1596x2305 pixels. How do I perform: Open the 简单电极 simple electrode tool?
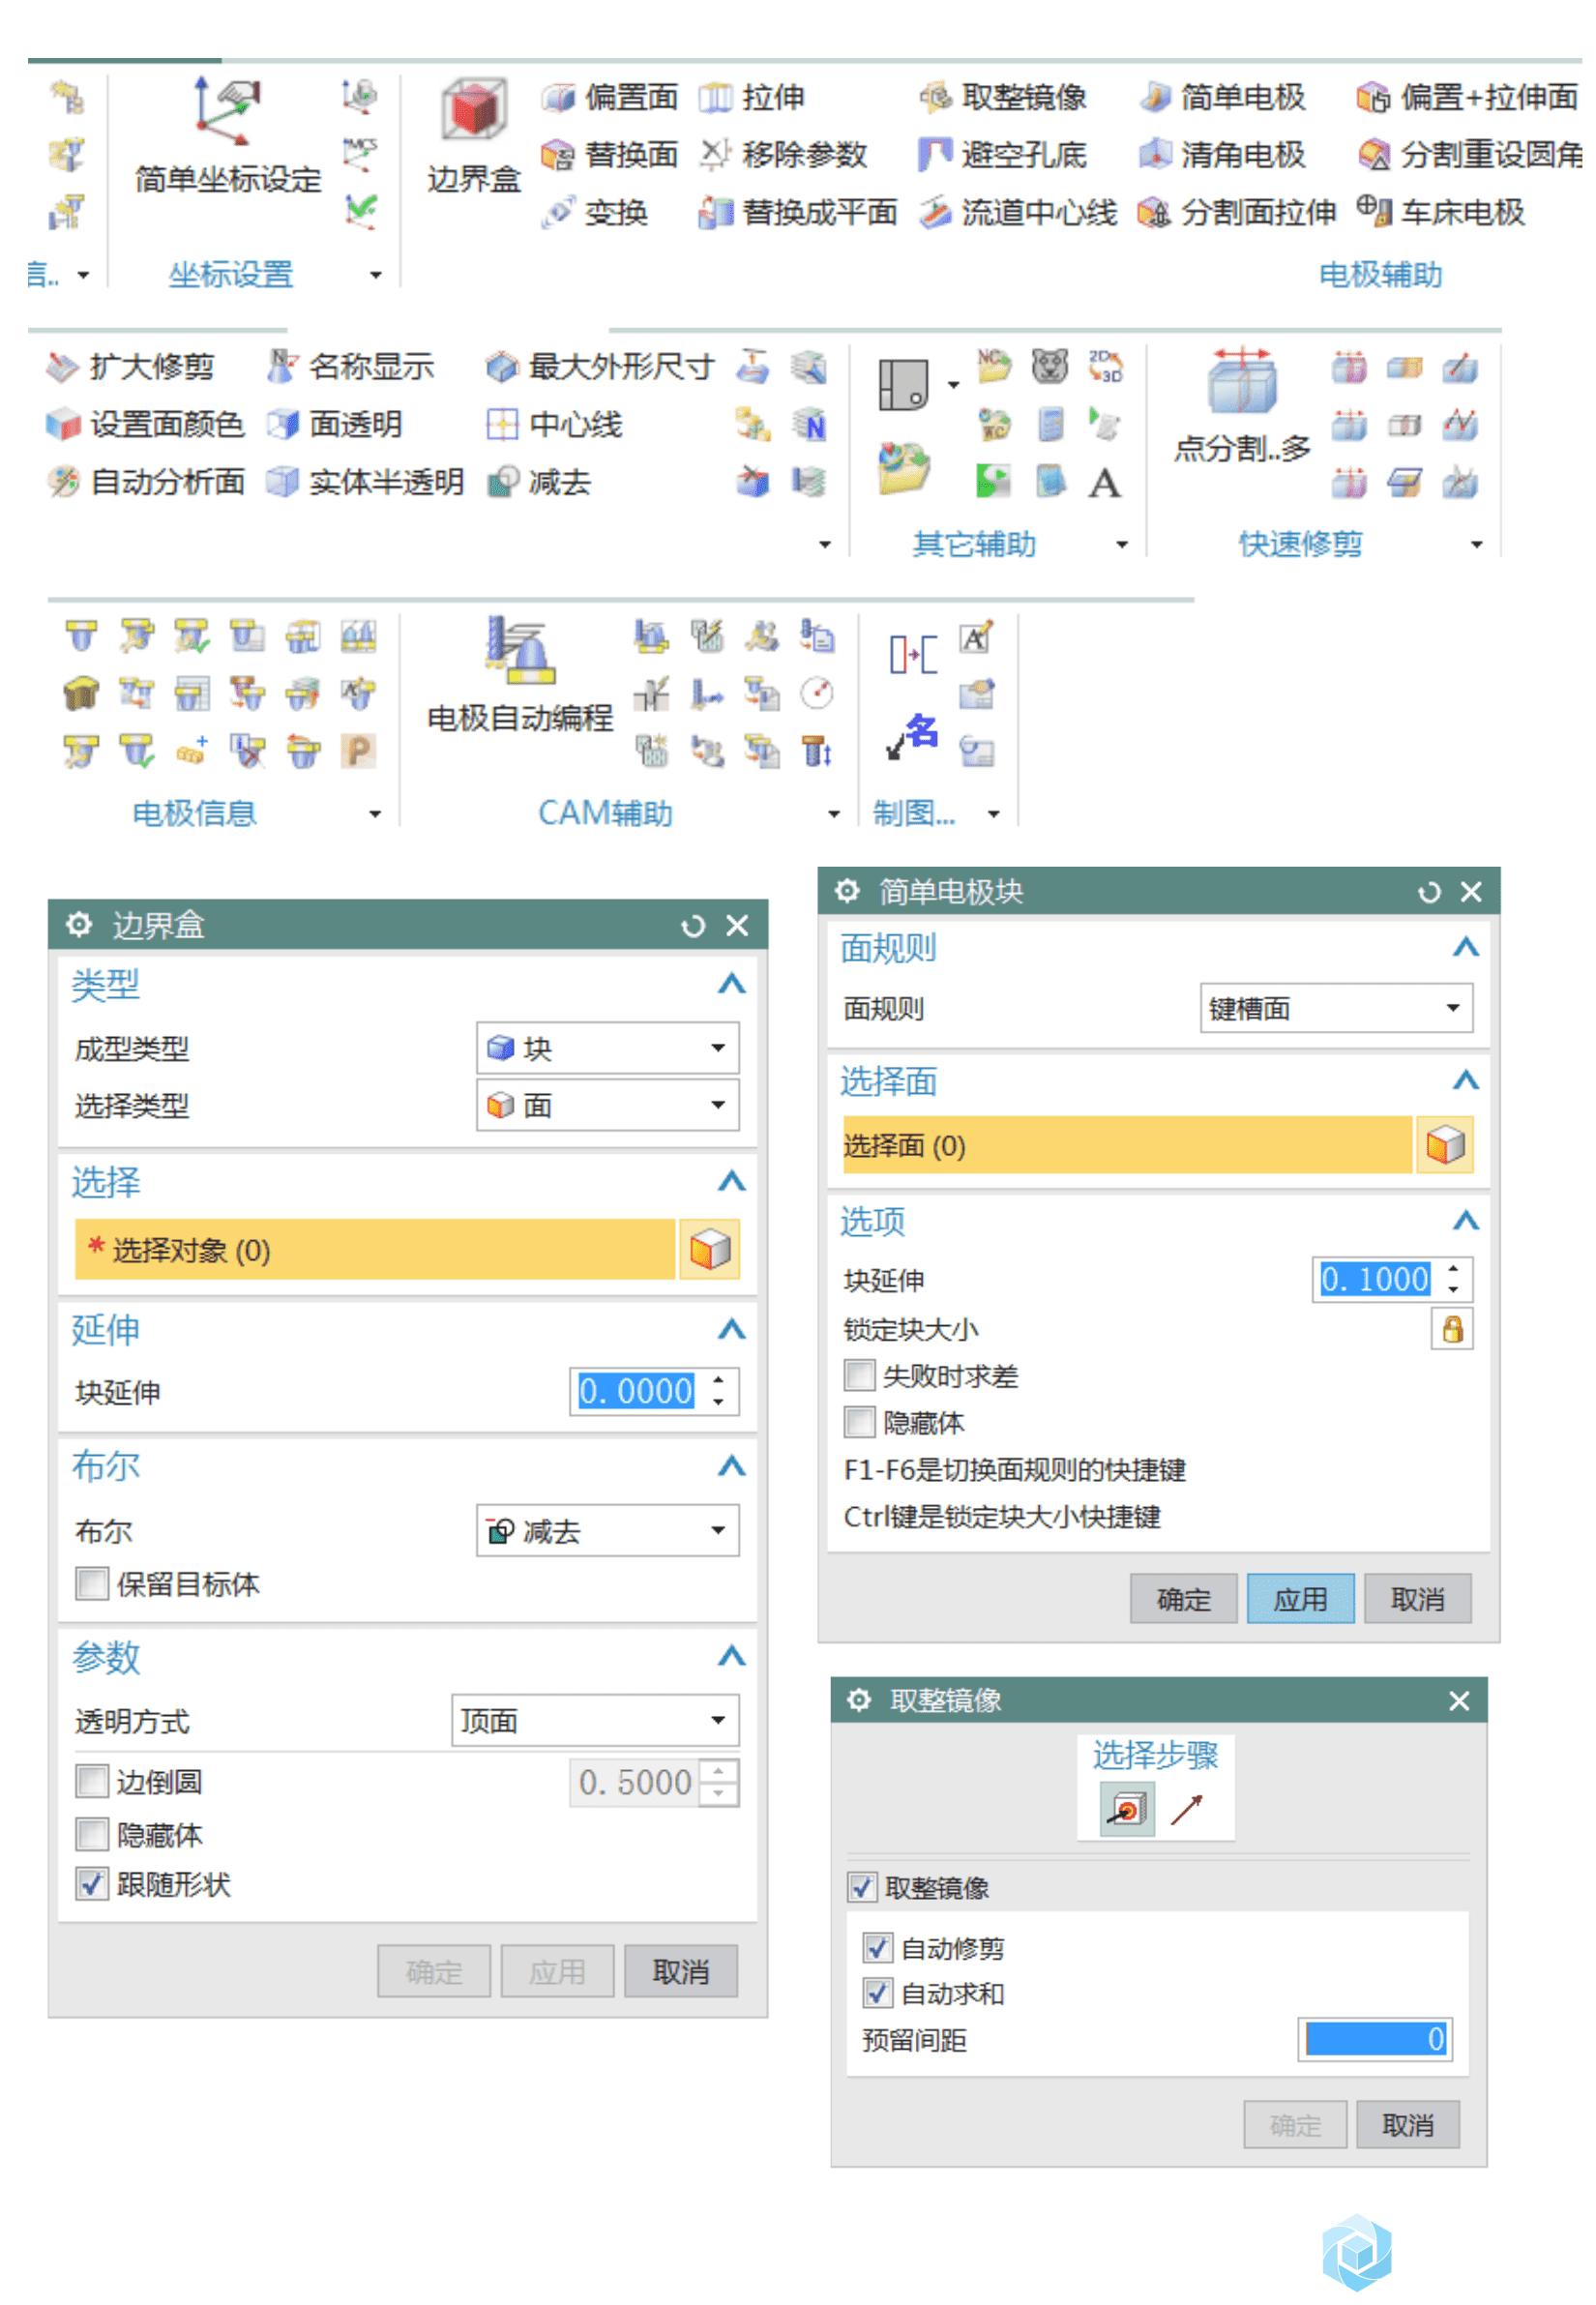pos(1222,97)
